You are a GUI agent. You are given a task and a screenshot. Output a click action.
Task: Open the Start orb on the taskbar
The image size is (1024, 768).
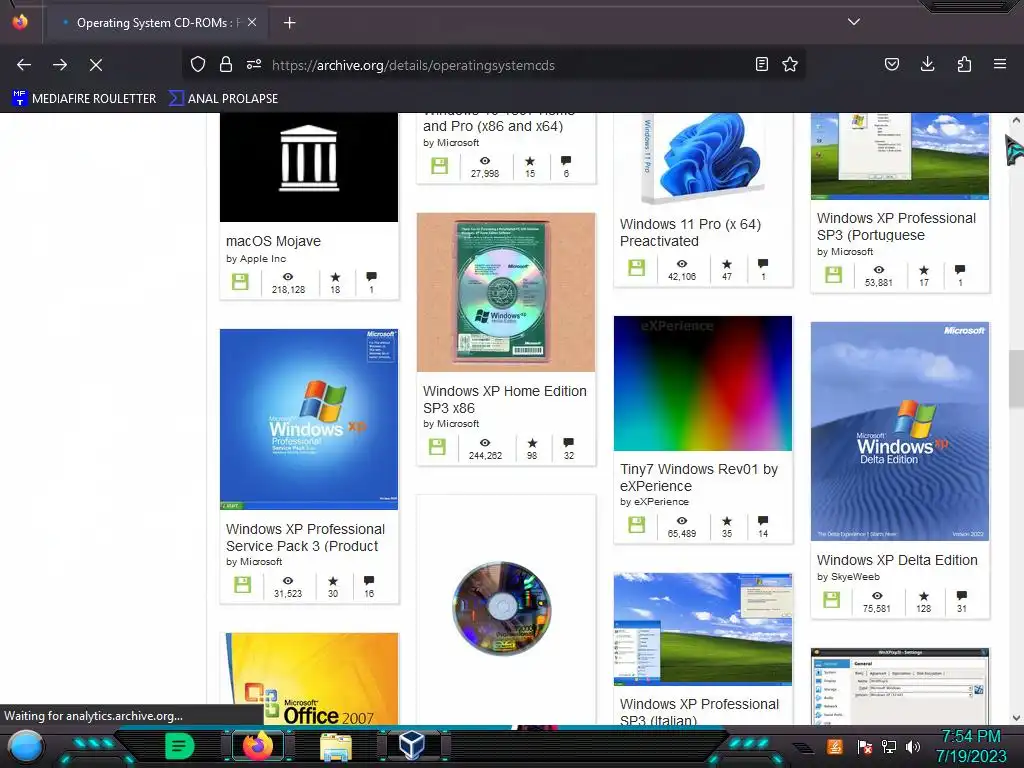pyautogui.click(x=26, y=746)
